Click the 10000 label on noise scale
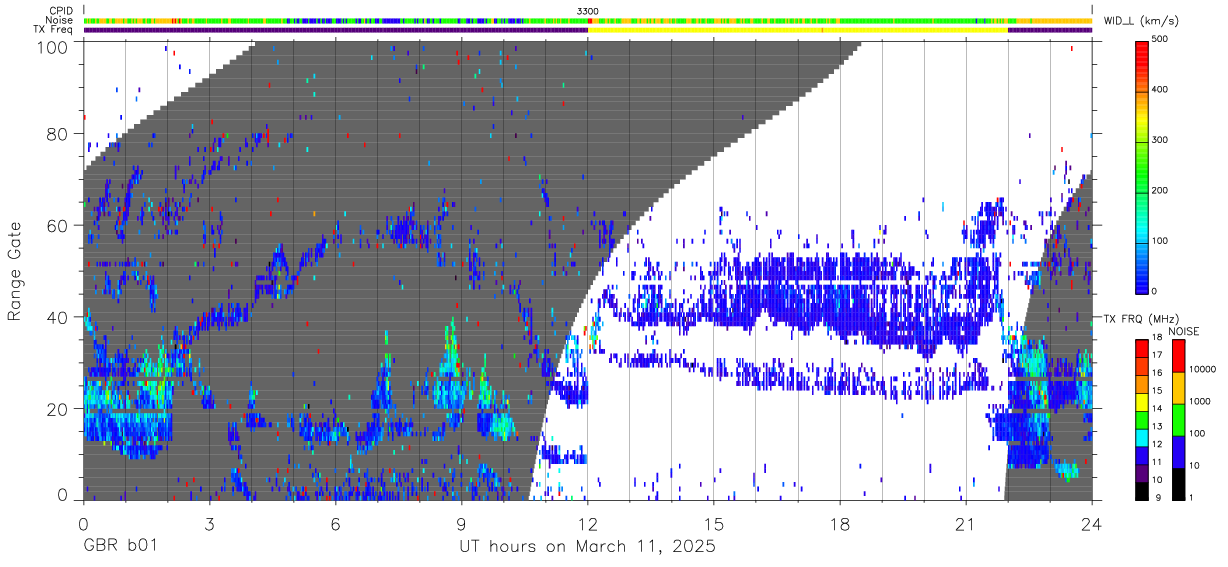The width and height of the screenshot is (1228, 567). [1203, 369]
